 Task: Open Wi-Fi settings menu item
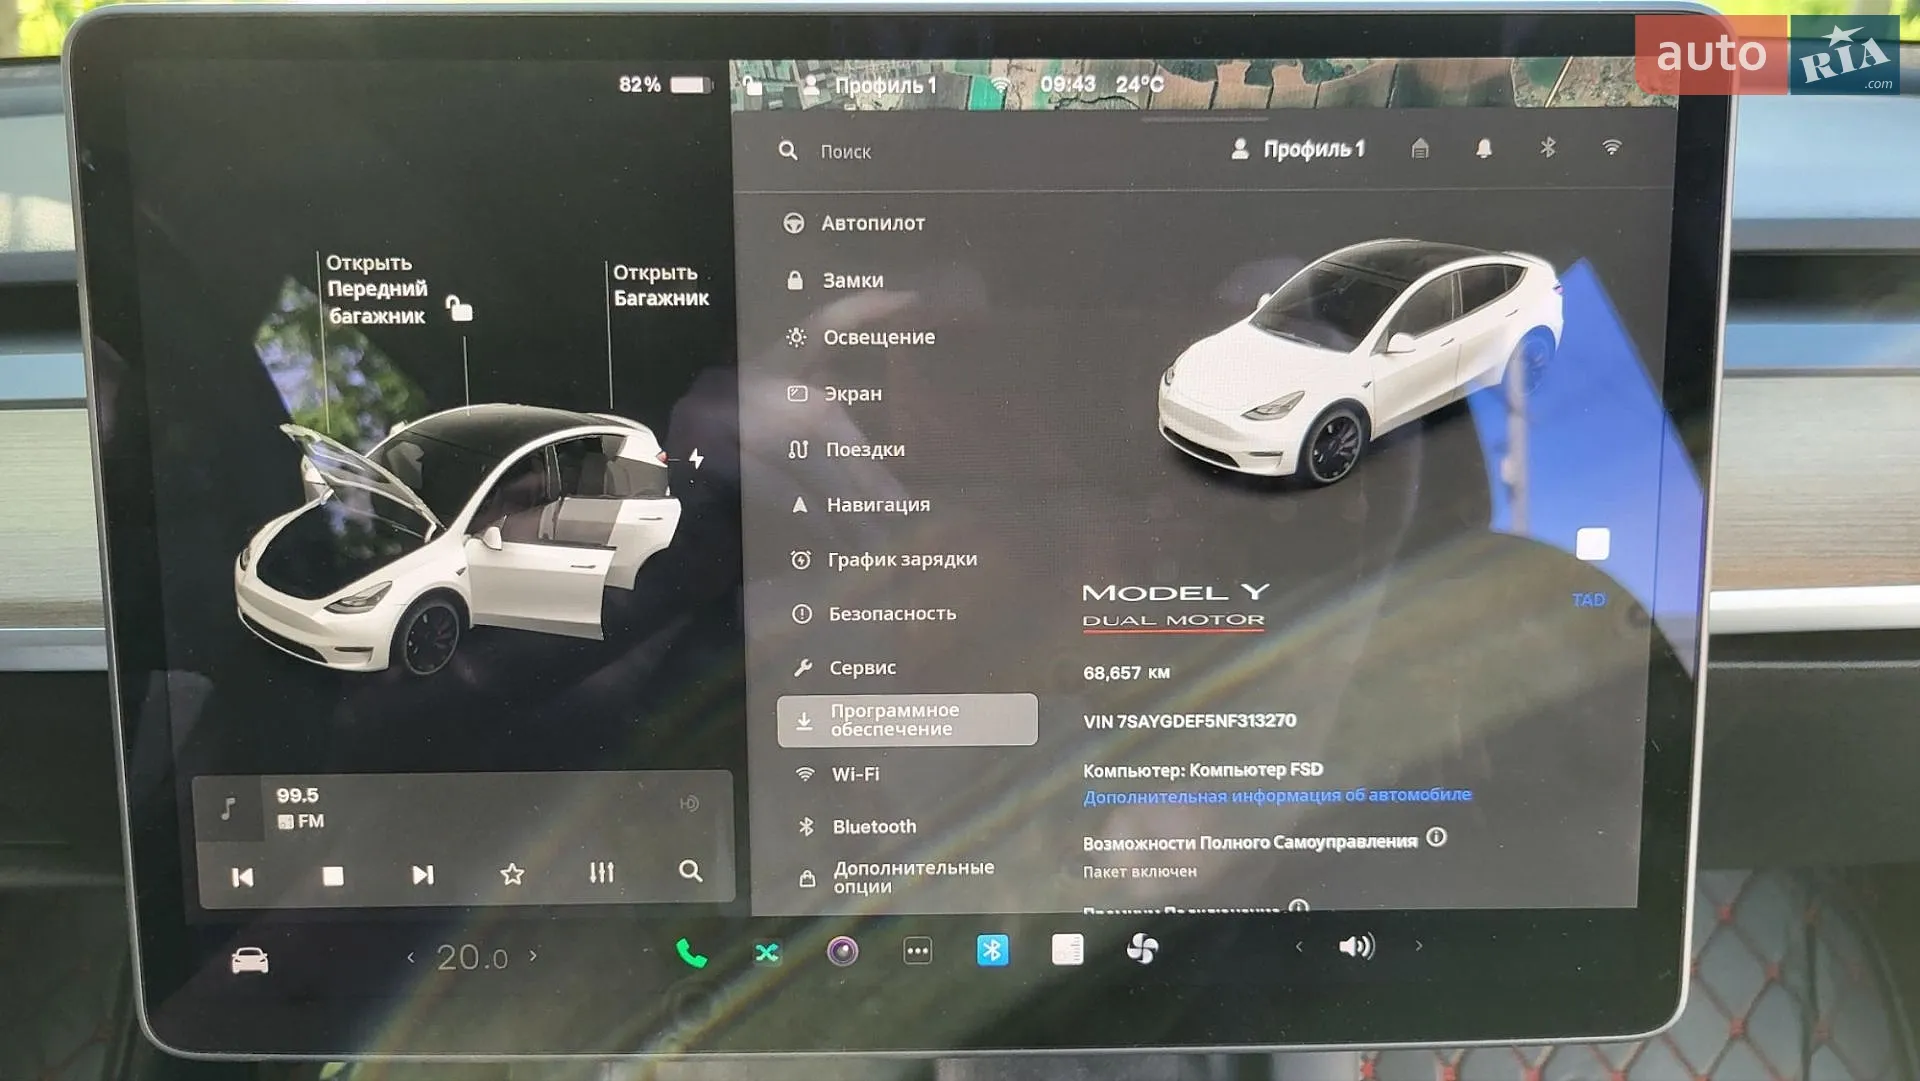pyautogui.click(x=838, y=774)
